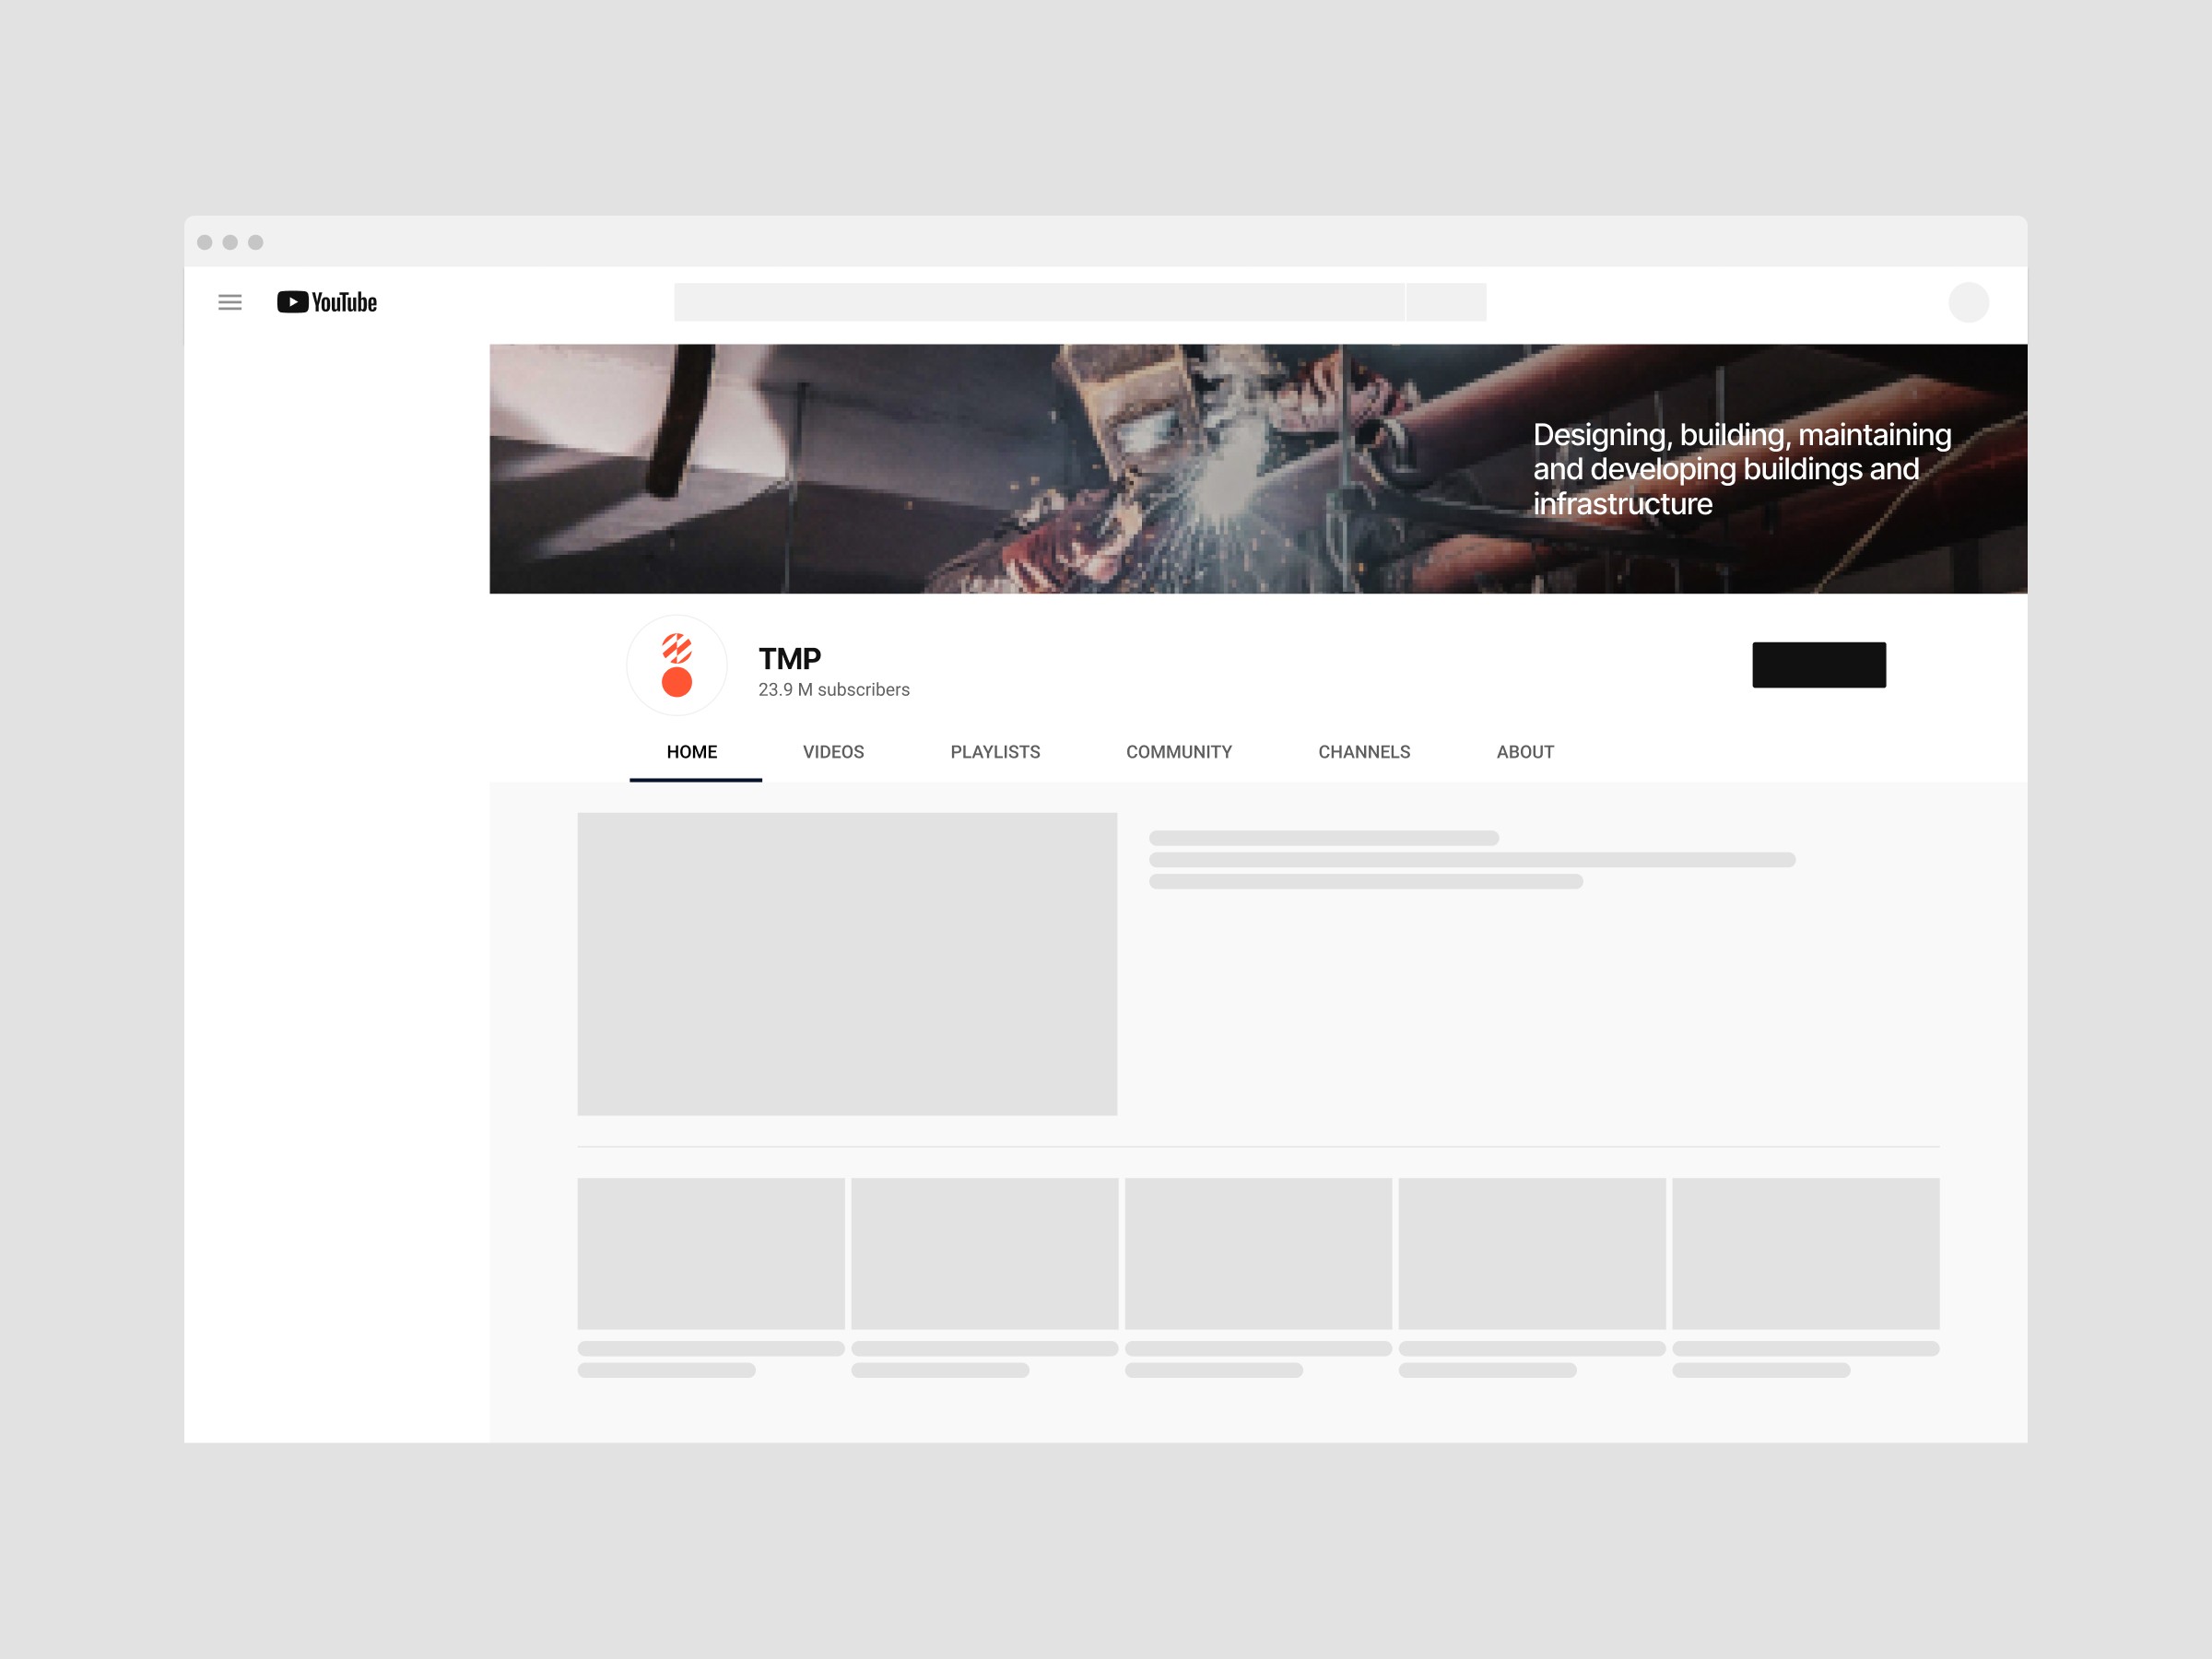
Task: Open the third video thumbnail in row
Action: [1258, 1253]
